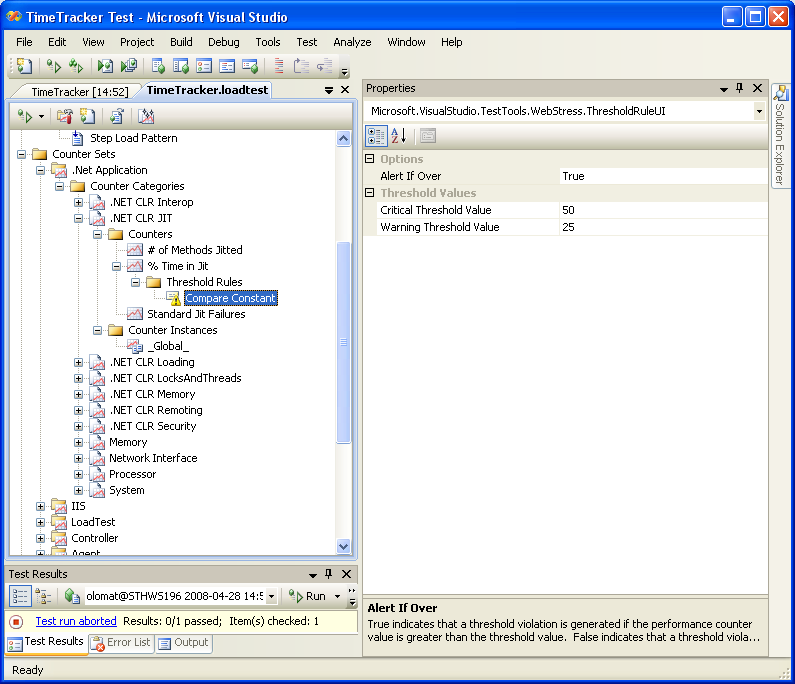This screenshot has height=684, width=795.
Task: Collapse the .NET CLR JIT category
Action: pyautogui.click(x=79, y=219)
